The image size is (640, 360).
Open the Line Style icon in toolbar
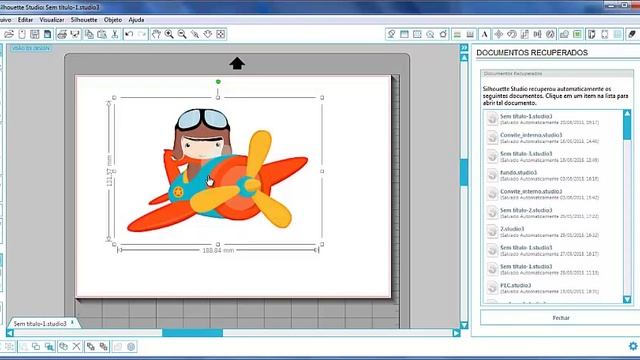[470, 34]
